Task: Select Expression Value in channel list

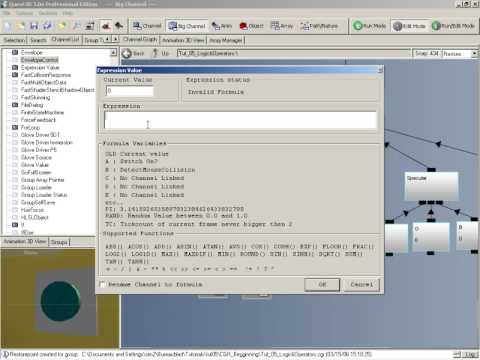Action: [x=40, y=67]
